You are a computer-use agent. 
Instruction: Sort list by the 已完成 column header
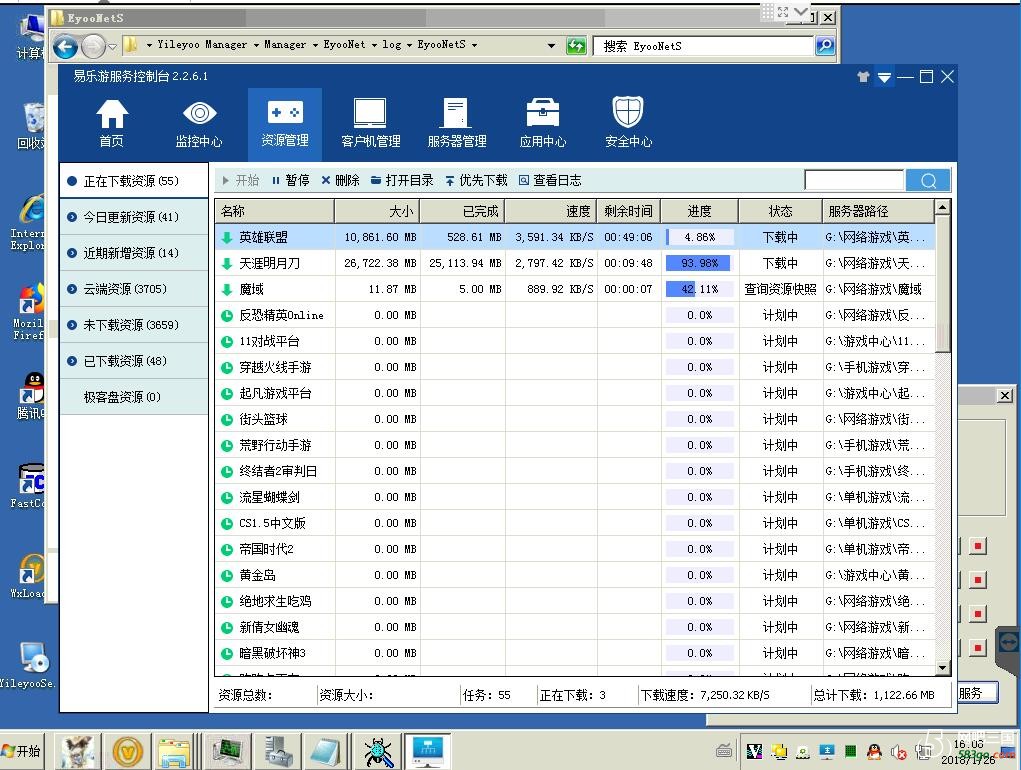pos(462,211)
